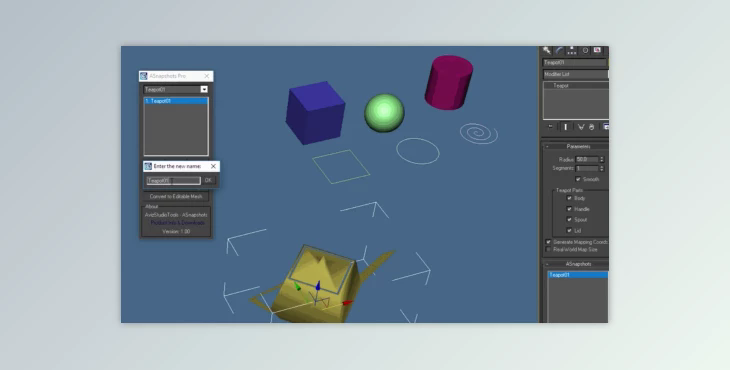The height and width of the screenshot is (370, 730).
Task: Click the ASnapshots Pro title bar icon
Action: 144,76
